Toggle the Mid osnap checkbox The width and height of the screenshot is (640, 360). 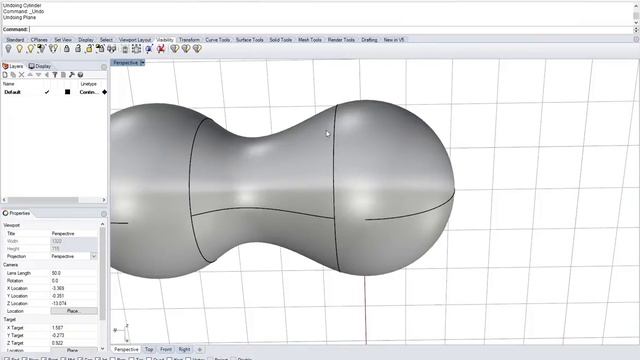(x=63, y=359)
